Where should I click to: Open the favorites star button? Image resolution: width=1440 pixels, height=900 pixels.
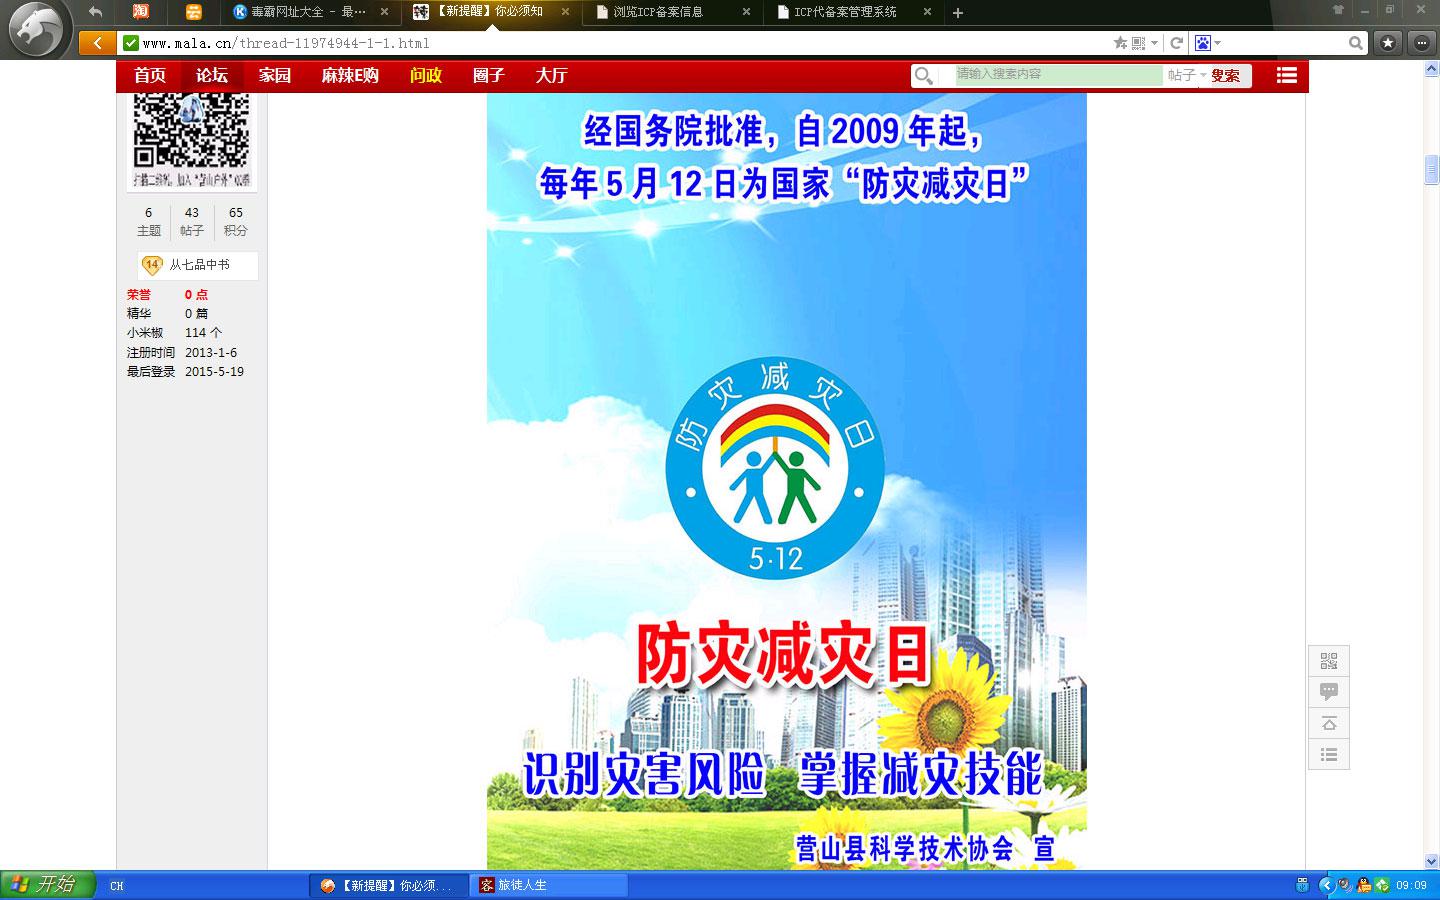coord(1388,43)
